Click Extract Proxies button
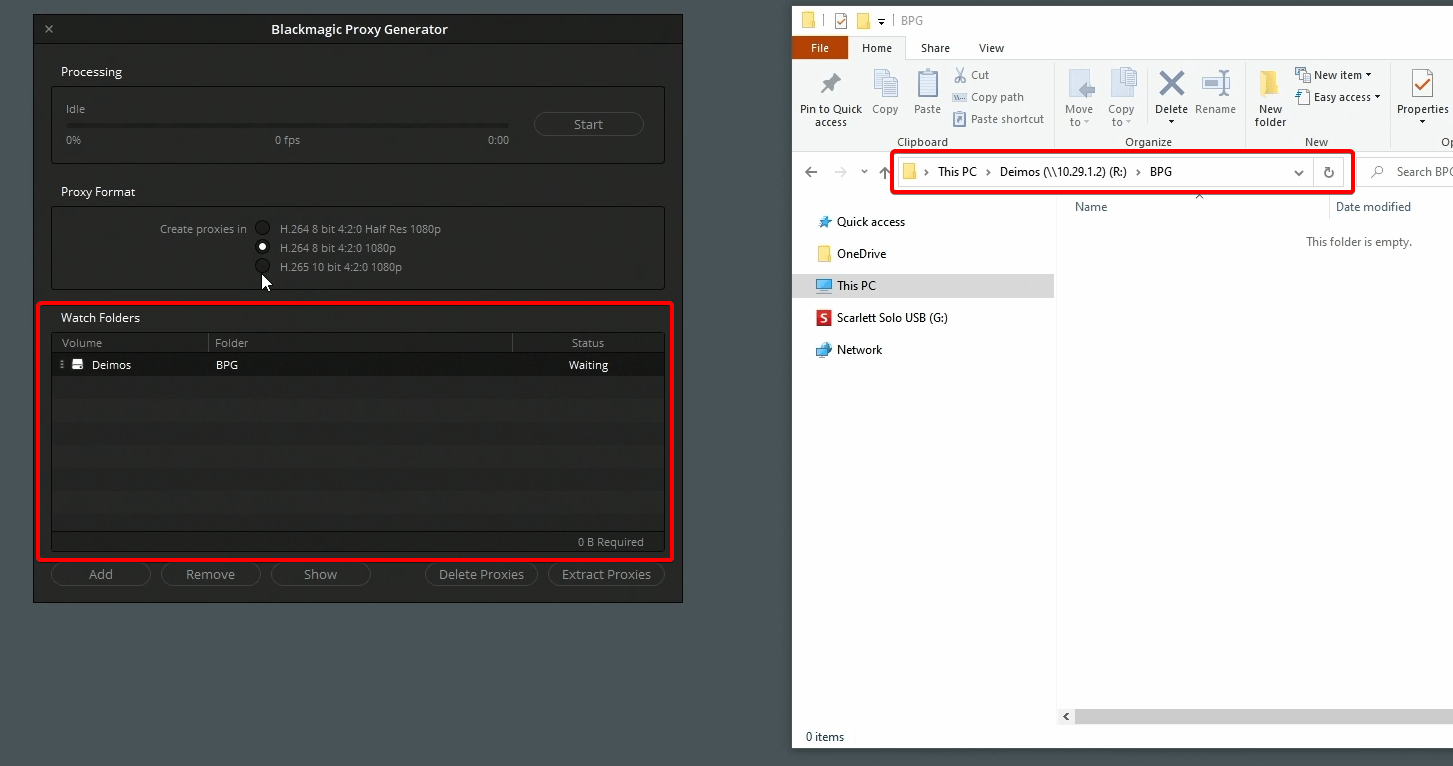 coord(606,574)
